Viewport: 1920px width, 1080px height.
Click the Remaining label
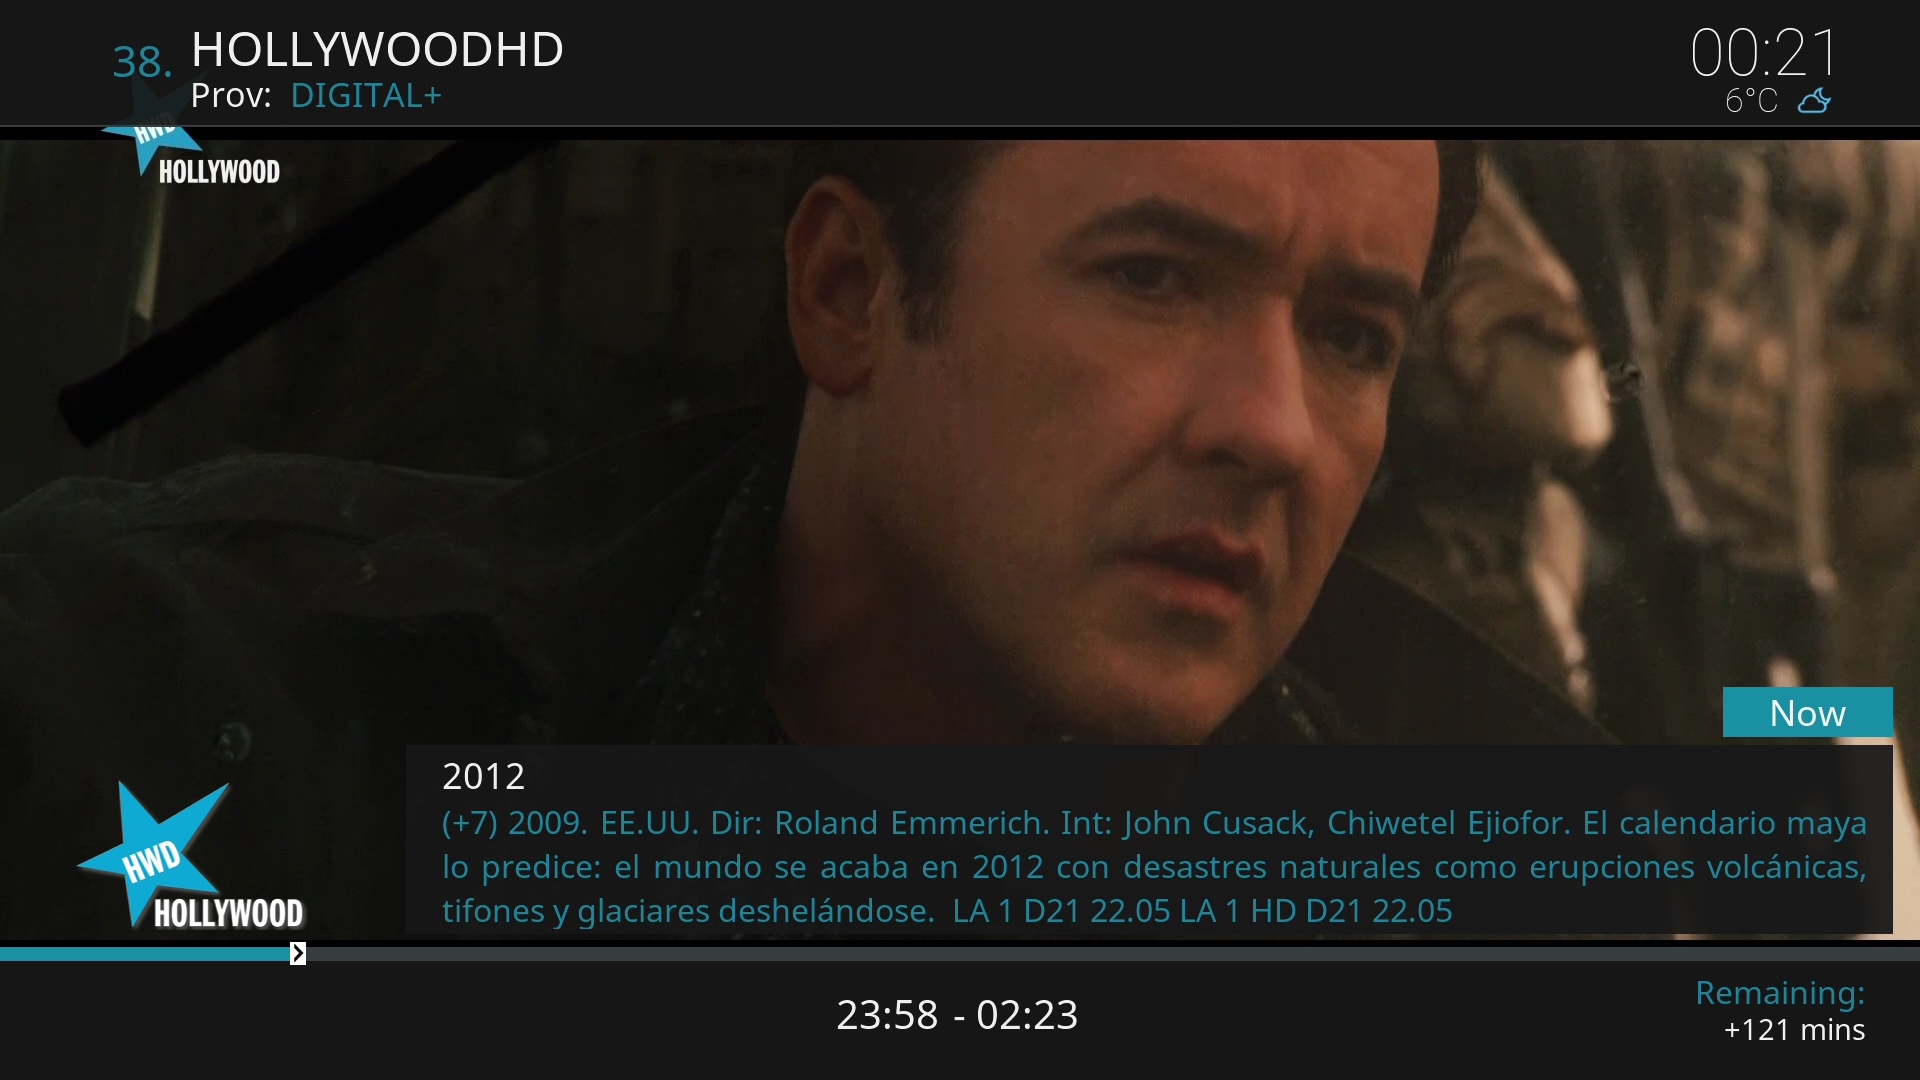[1780, 993]
